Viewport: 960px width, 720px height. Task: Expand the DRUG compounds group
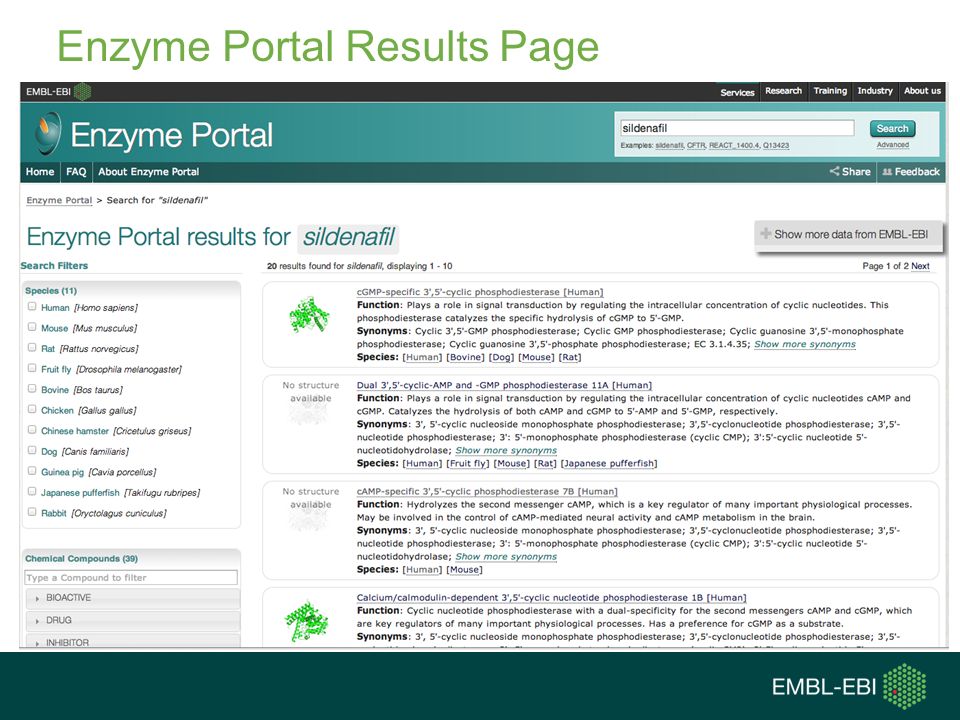coord(133,620)
